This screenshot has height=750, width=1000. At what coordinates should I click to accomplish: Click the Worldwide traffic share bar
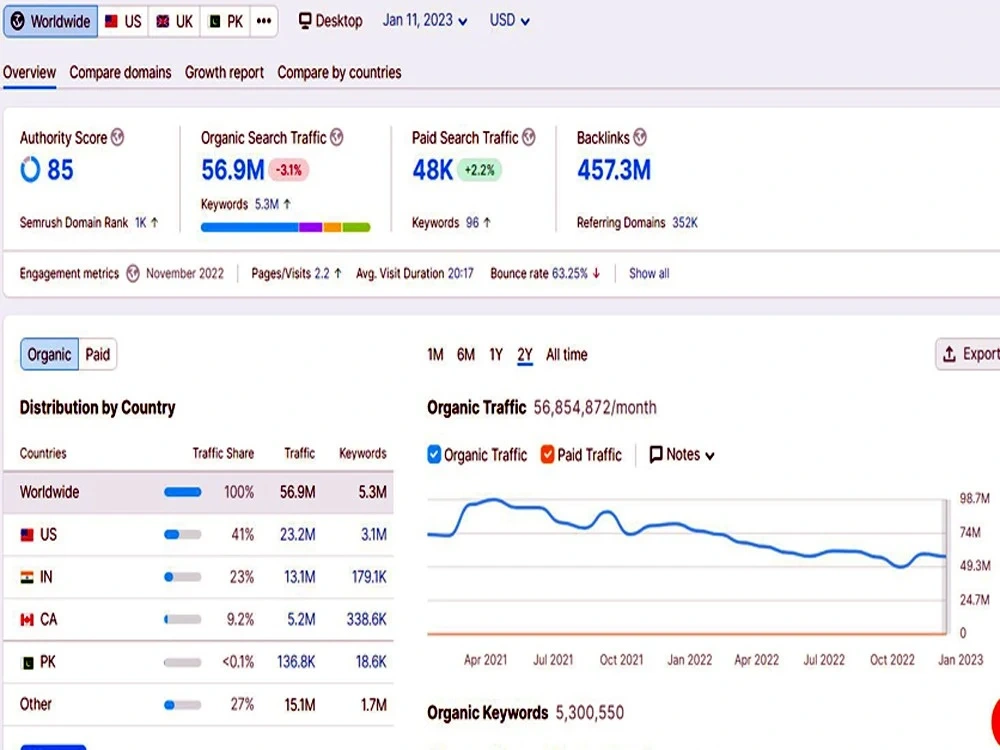[182, 492]
